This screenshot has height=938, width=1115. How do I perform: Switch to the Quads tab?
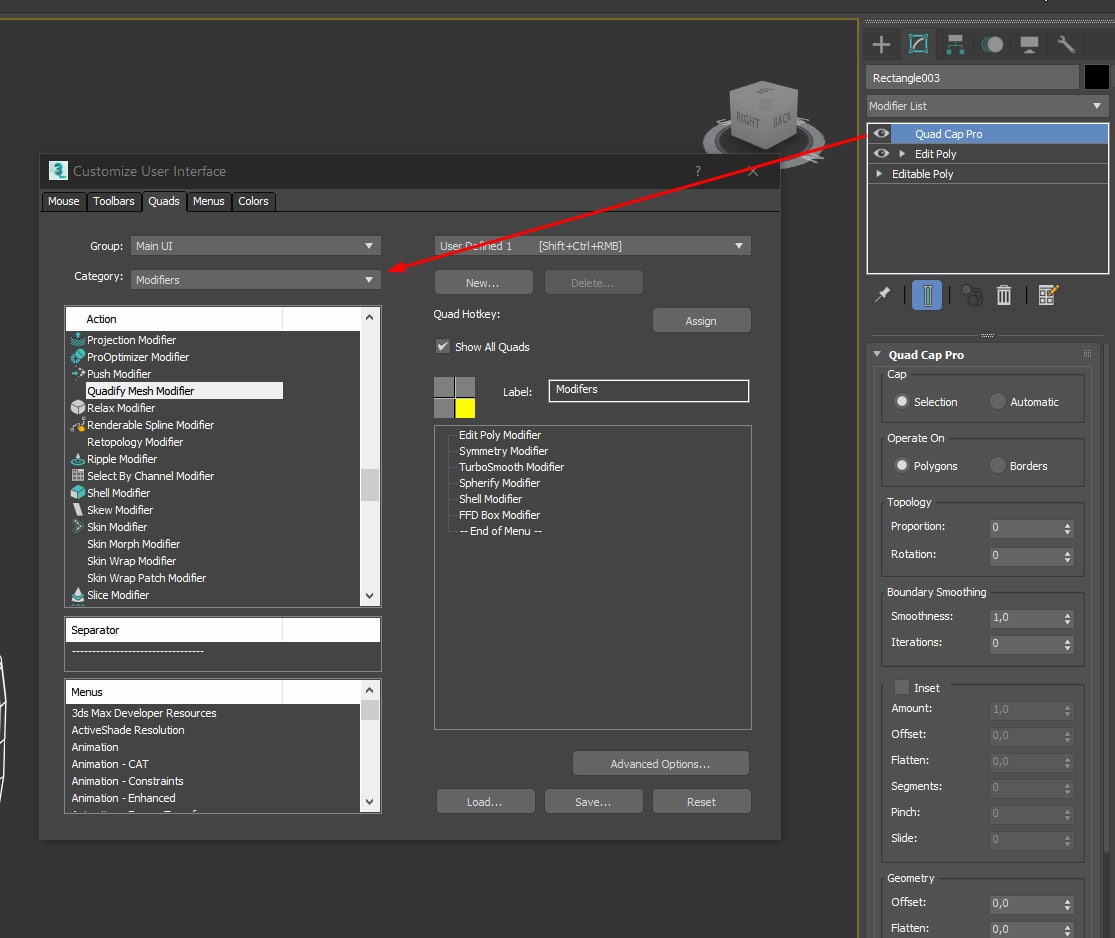click(x=164, y=201)
